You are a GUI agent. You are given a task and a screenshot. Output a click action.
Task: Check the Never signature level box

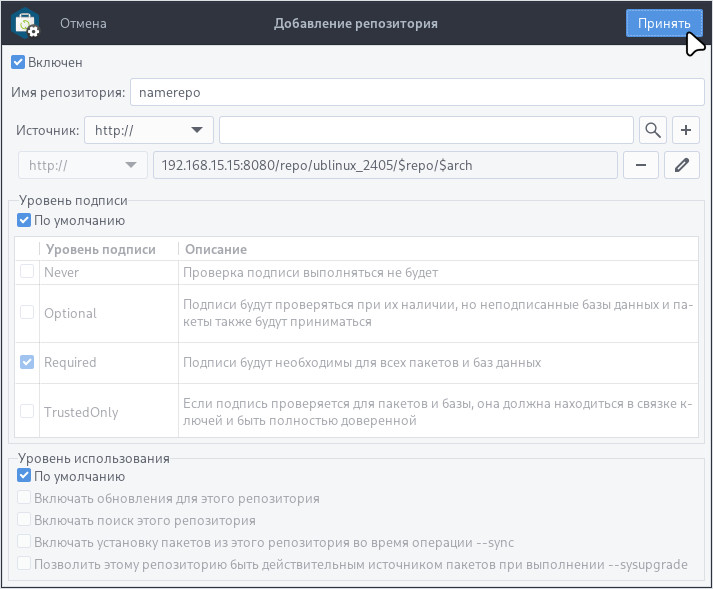click(x=27, y=272)
